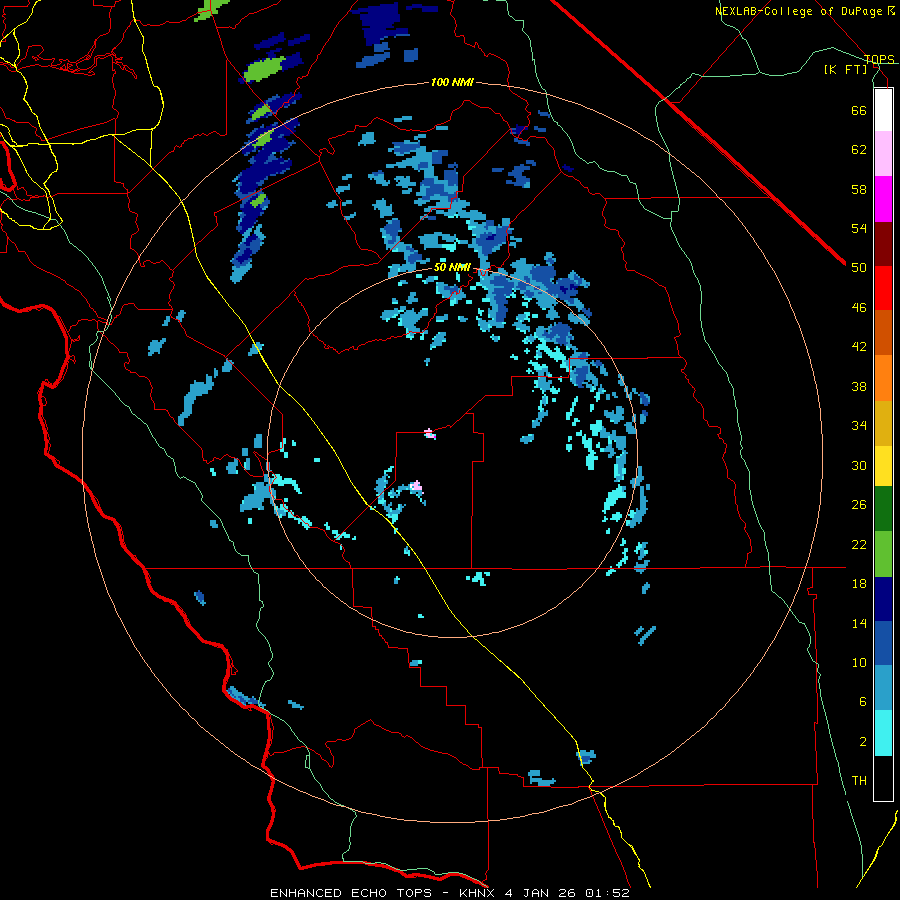Click the NEXLAB-College of DuPage credit
Screen dimensions: 900x900
tap(805, 11)
